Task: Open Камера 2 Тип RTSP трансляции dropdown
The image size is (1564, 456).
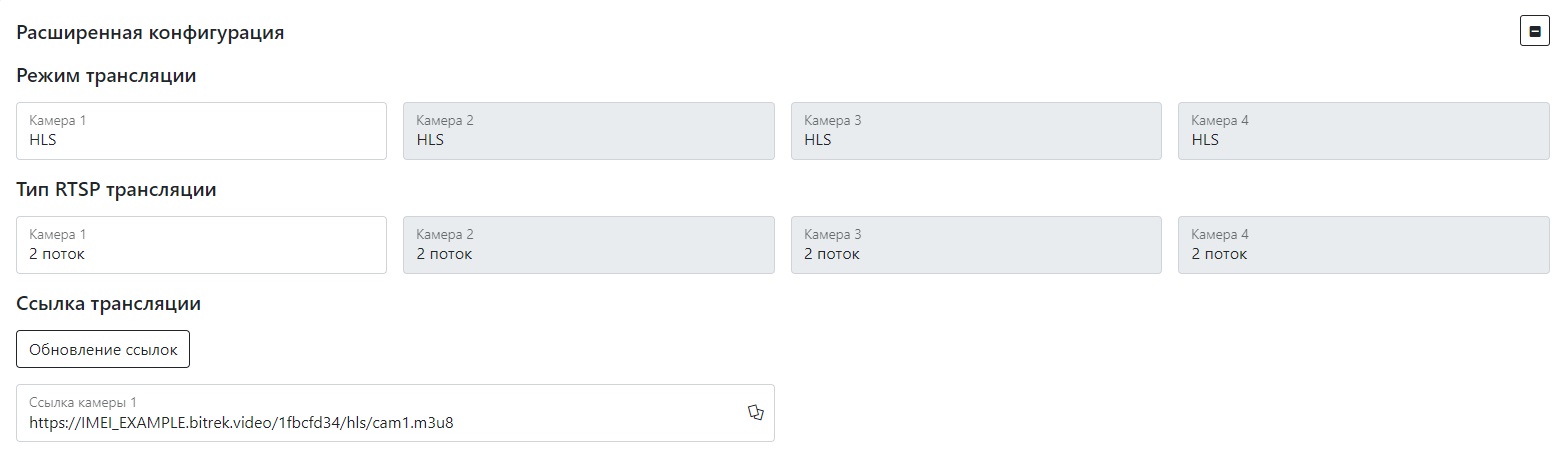Action: [588, 245]
